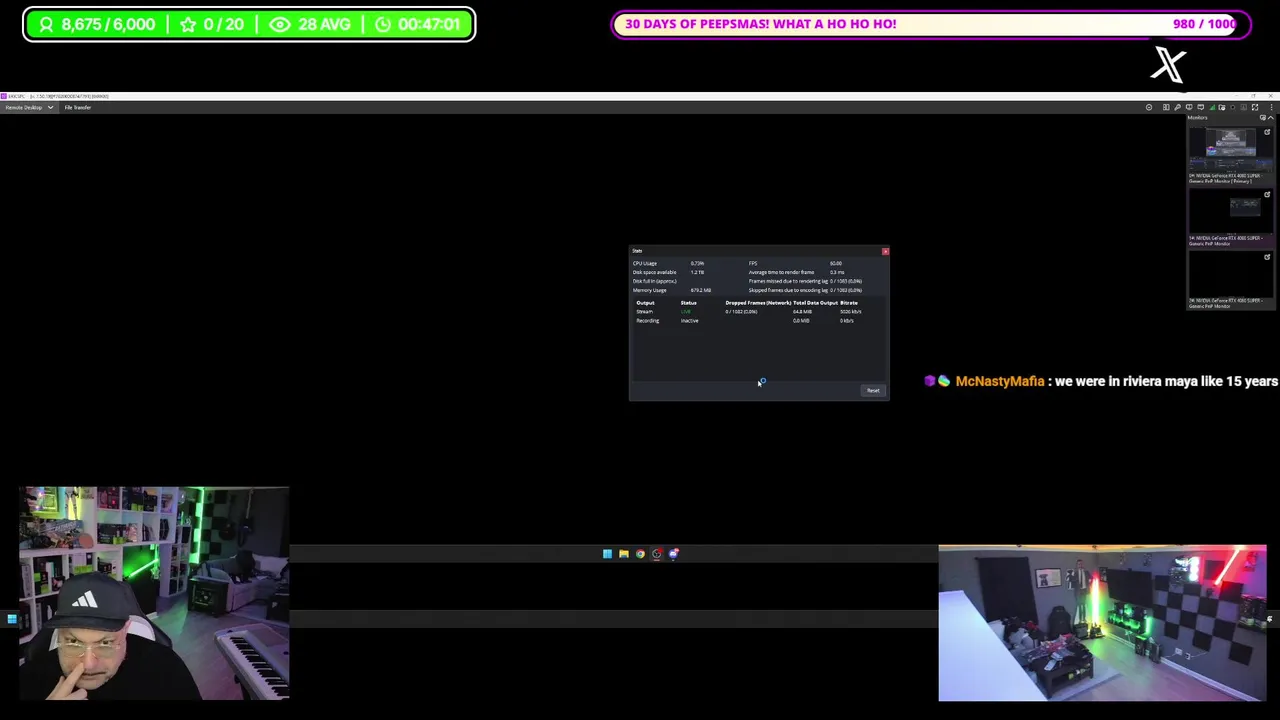Click the "CPU Usage" label in Stats
1280x720 pixels.
[645, 263]
